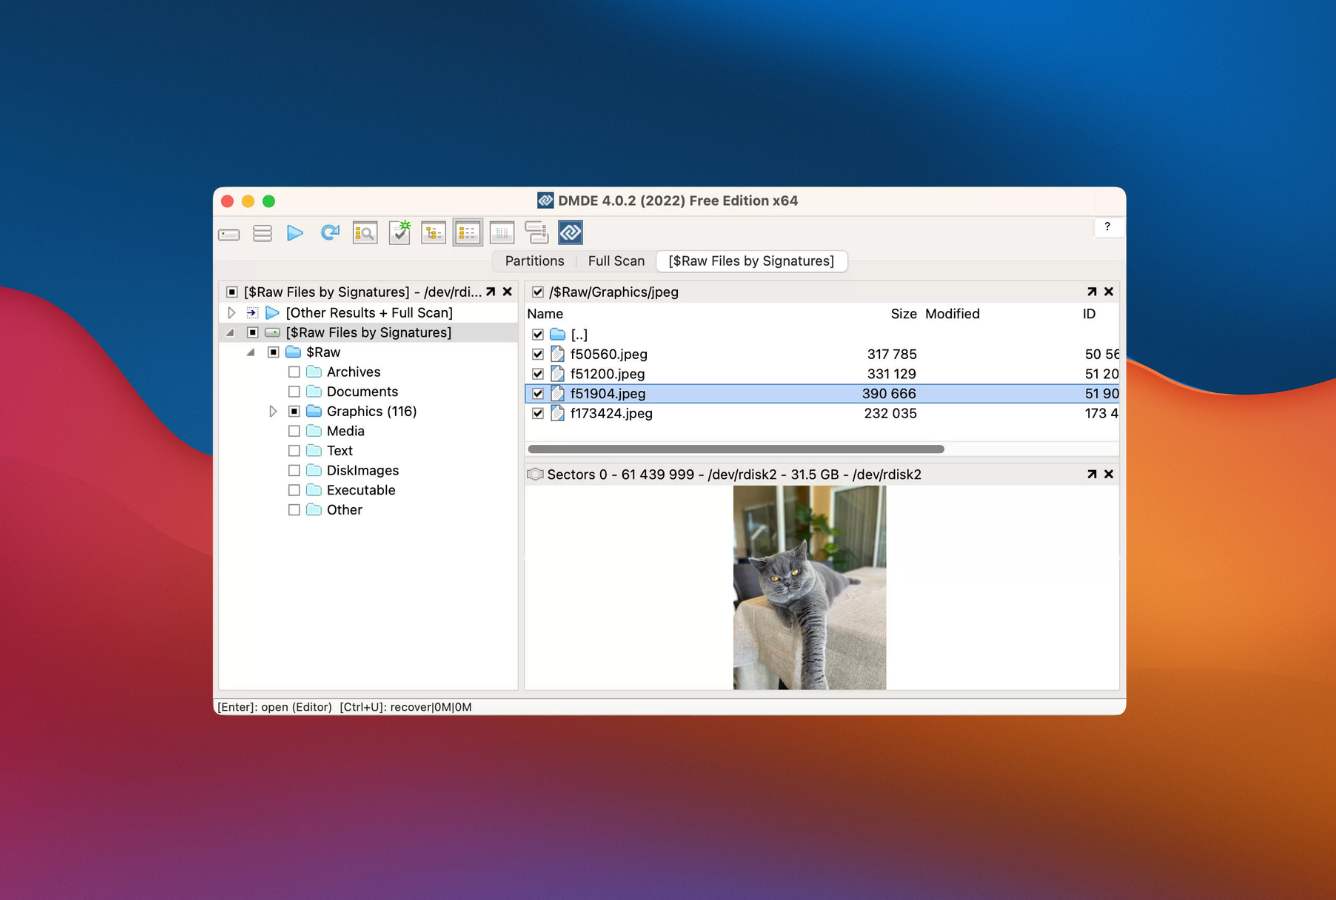Click the [Other Results + Full Scan] play icon
Screen dimensions: 1336x900
[x=272, y=313]
